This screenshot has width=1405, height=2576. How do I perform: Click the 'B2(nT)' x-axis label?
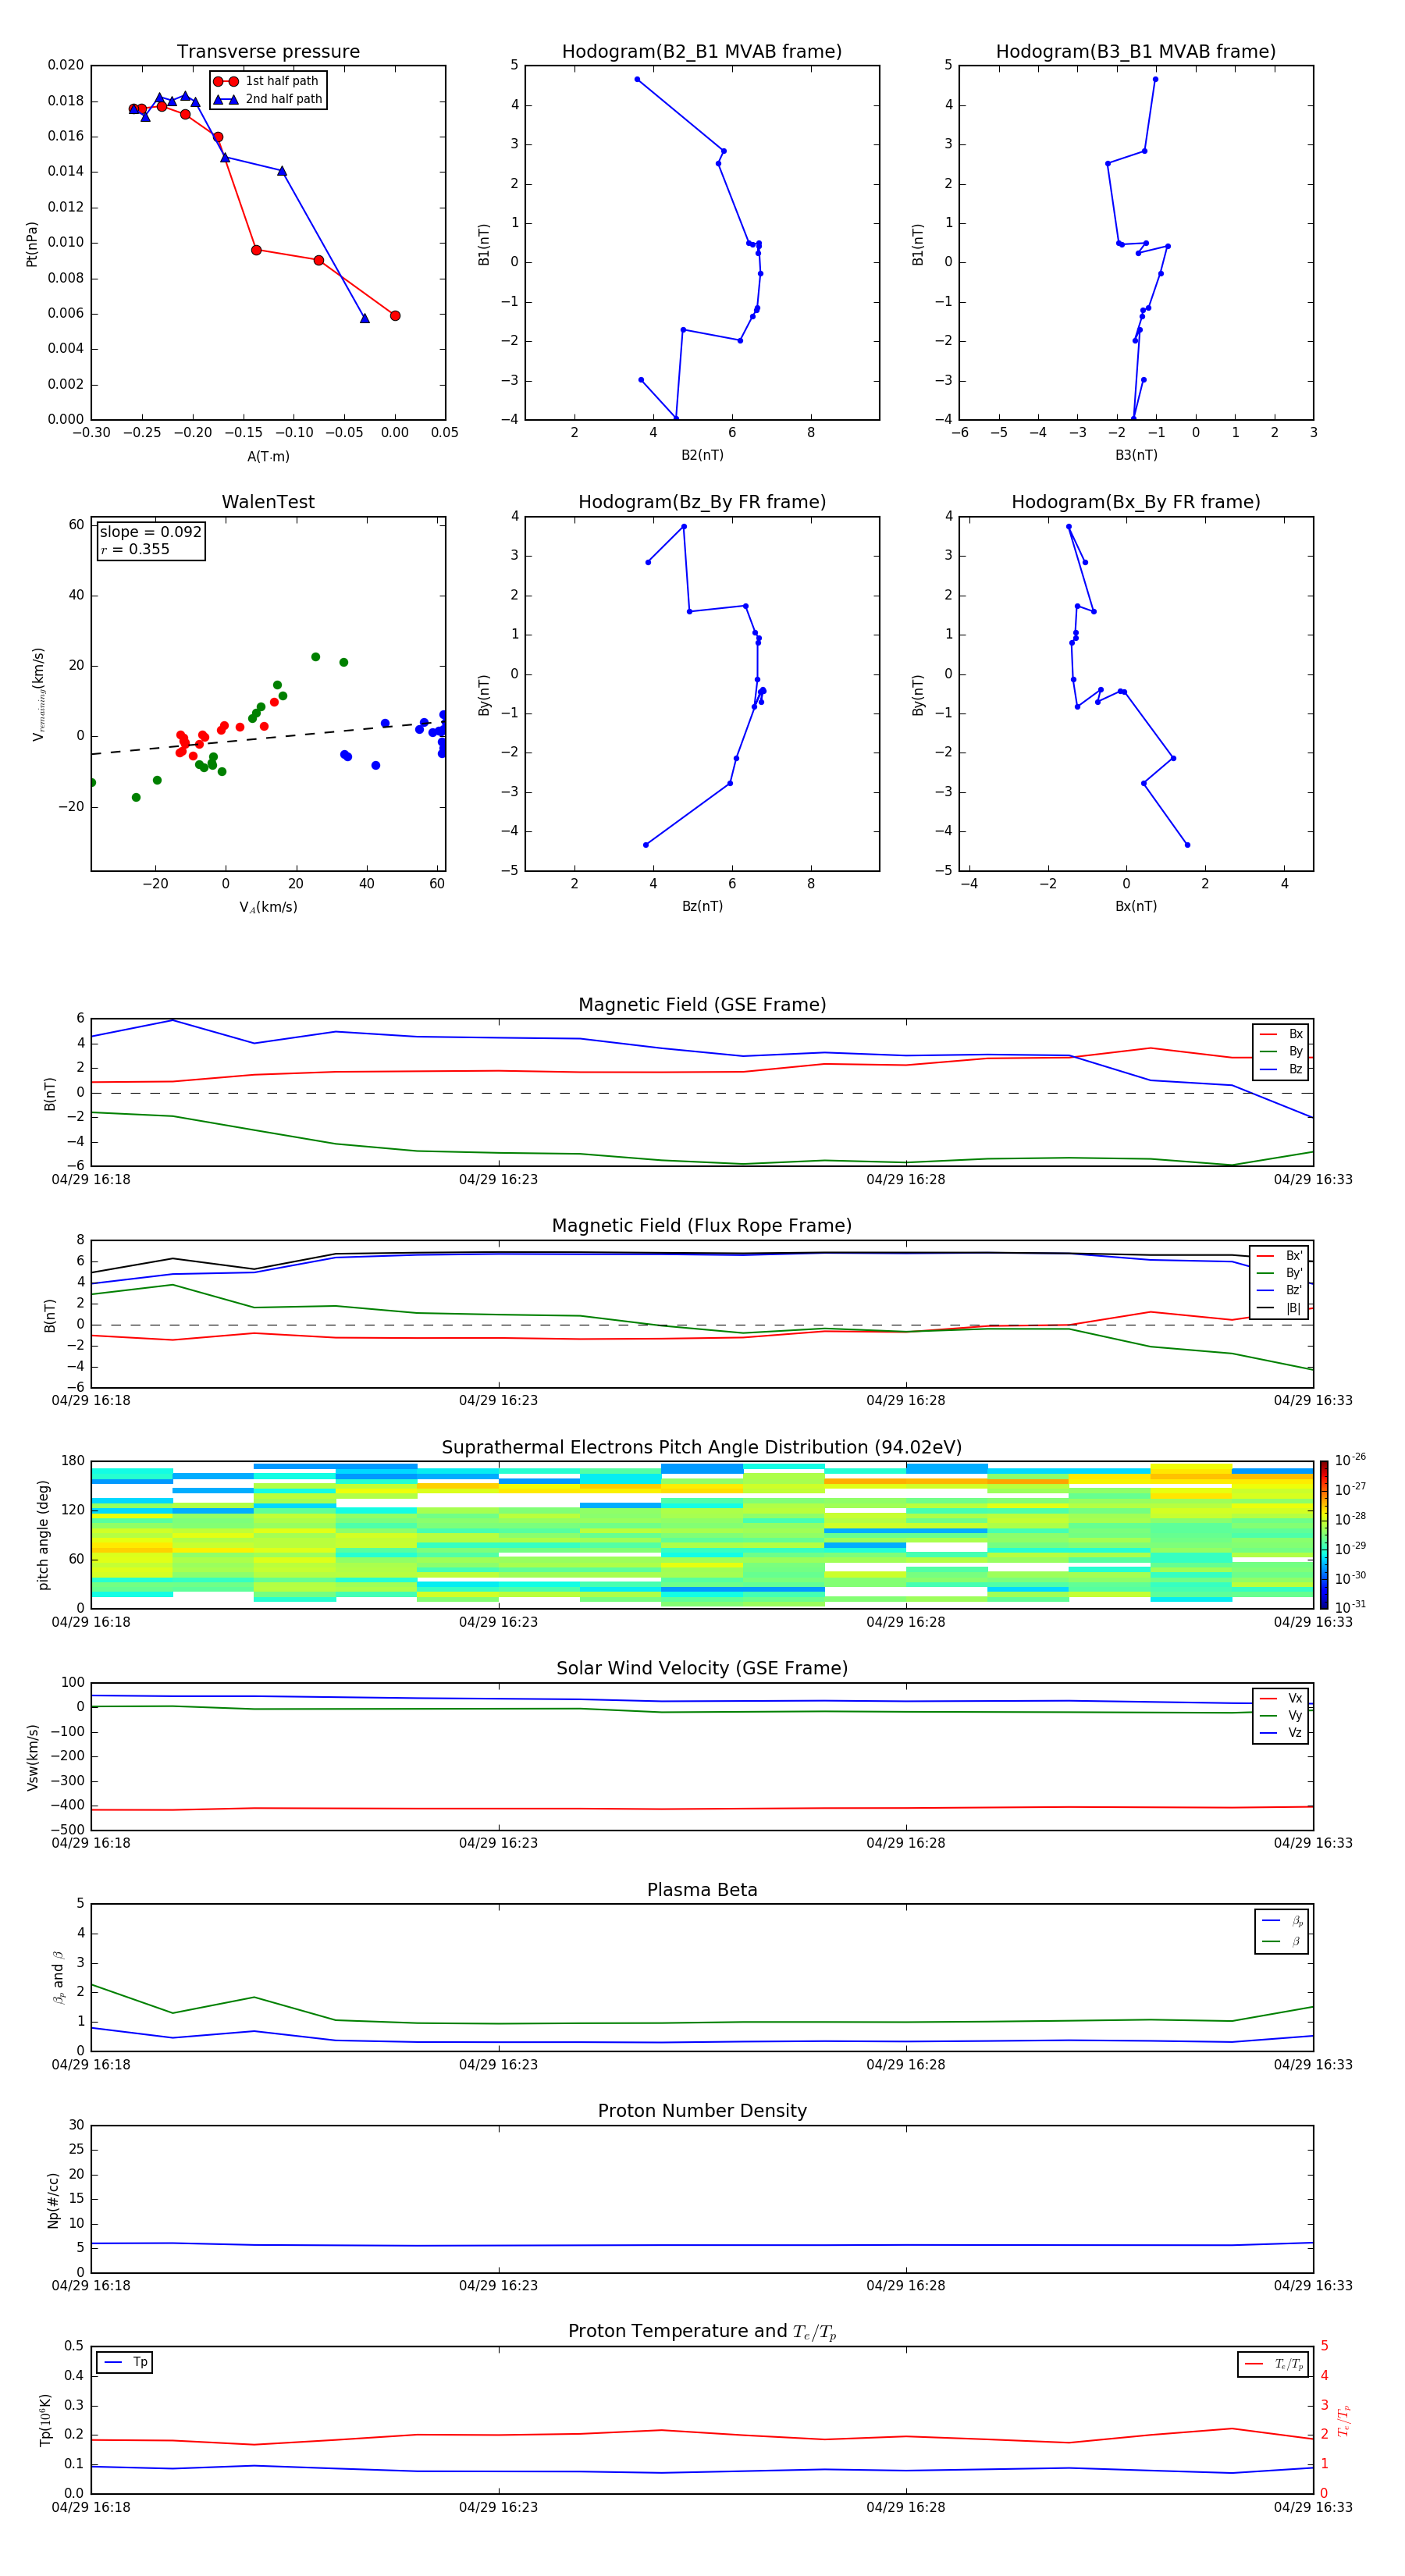point(702,455)
